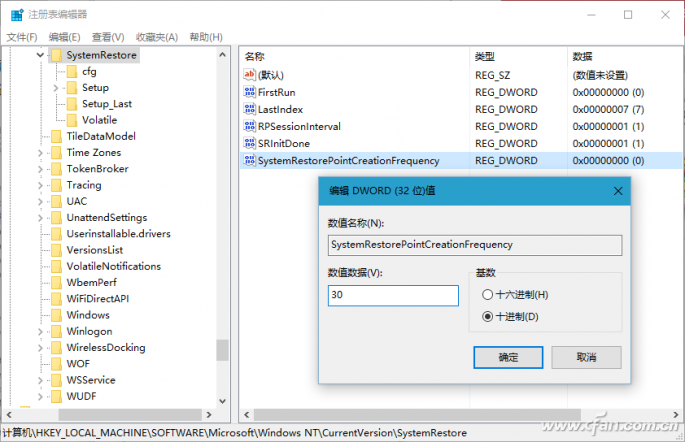Confirm the DWORD edit with 确定
685x442 pixels.
(x=508, y=358)
